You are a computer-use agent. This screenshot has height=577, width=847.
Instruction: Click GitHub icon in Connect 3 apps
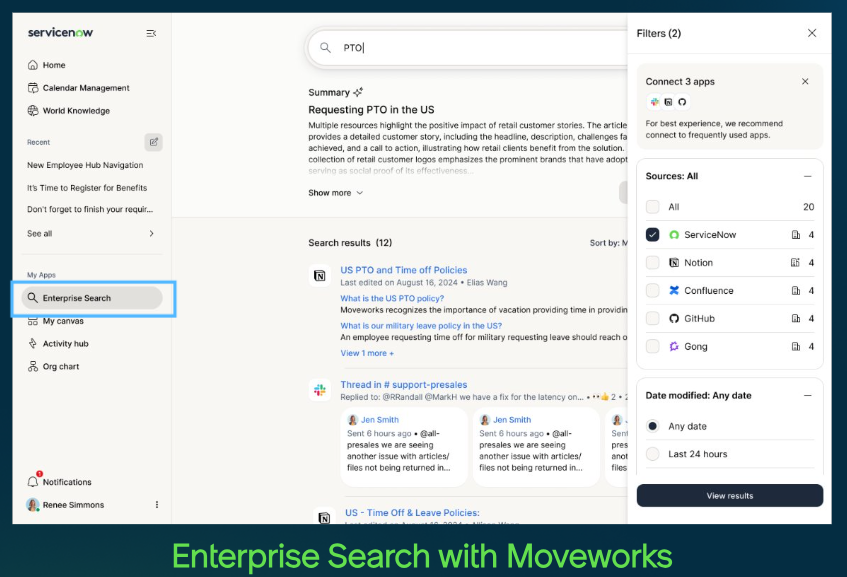coord(682,102)
